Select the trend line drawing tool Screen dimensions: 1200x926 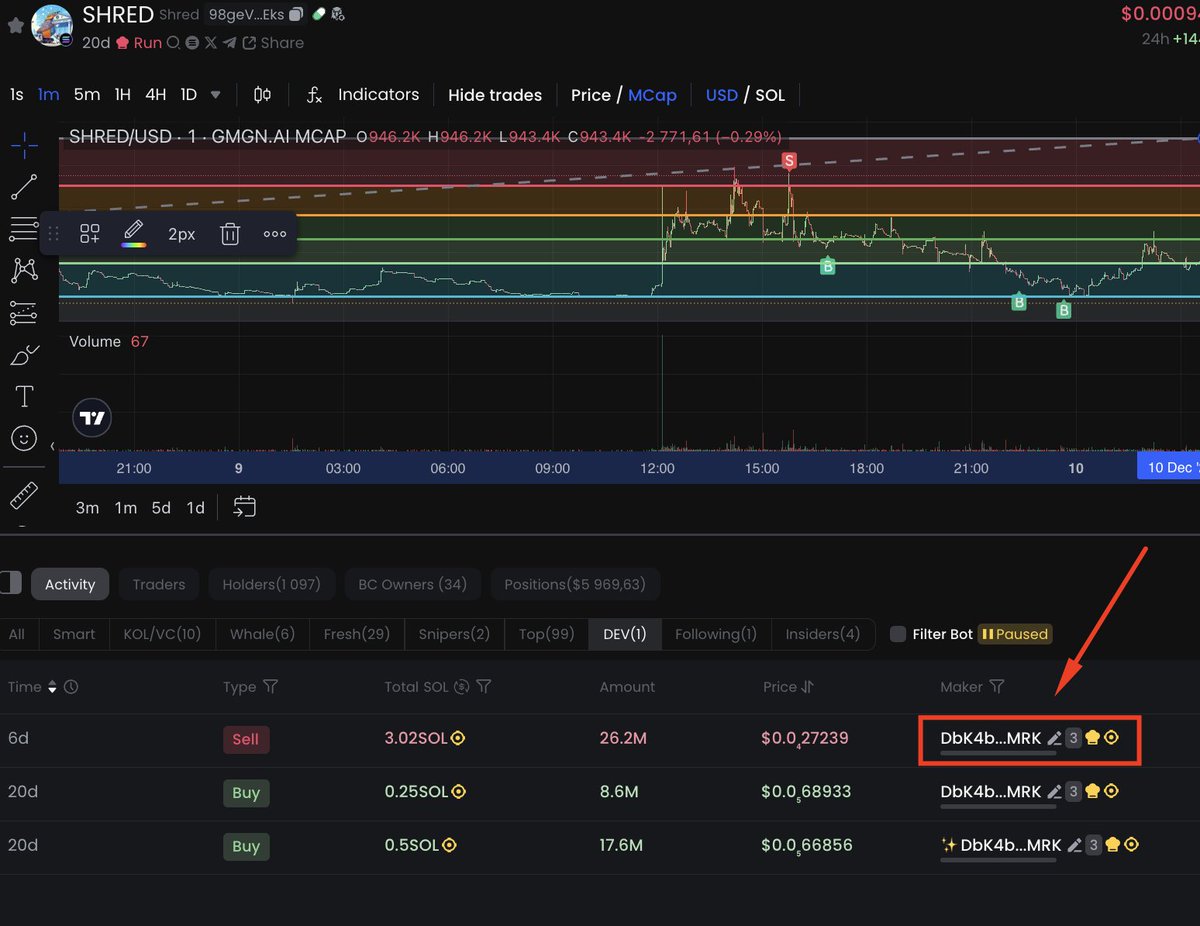pyautogui.click(x=24, y=187)
